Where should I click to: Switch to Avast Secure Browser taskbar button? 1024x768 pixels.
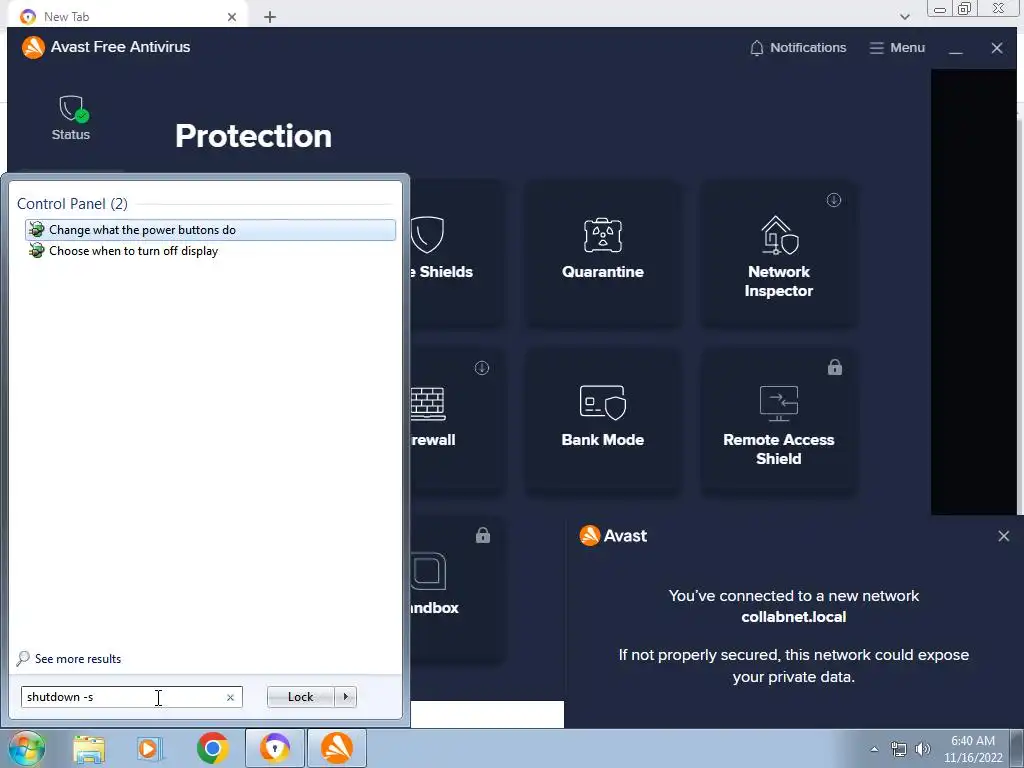[275, 748]
